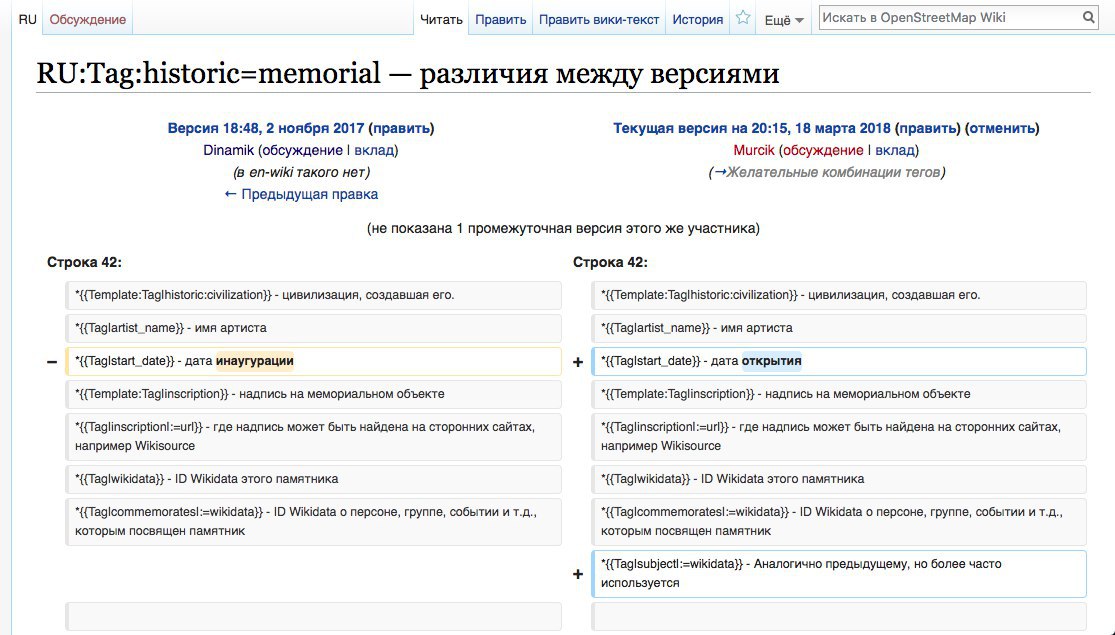Open the Править вики-текст tab
The width and height of the screenshot is (1115, 635).
599,19
